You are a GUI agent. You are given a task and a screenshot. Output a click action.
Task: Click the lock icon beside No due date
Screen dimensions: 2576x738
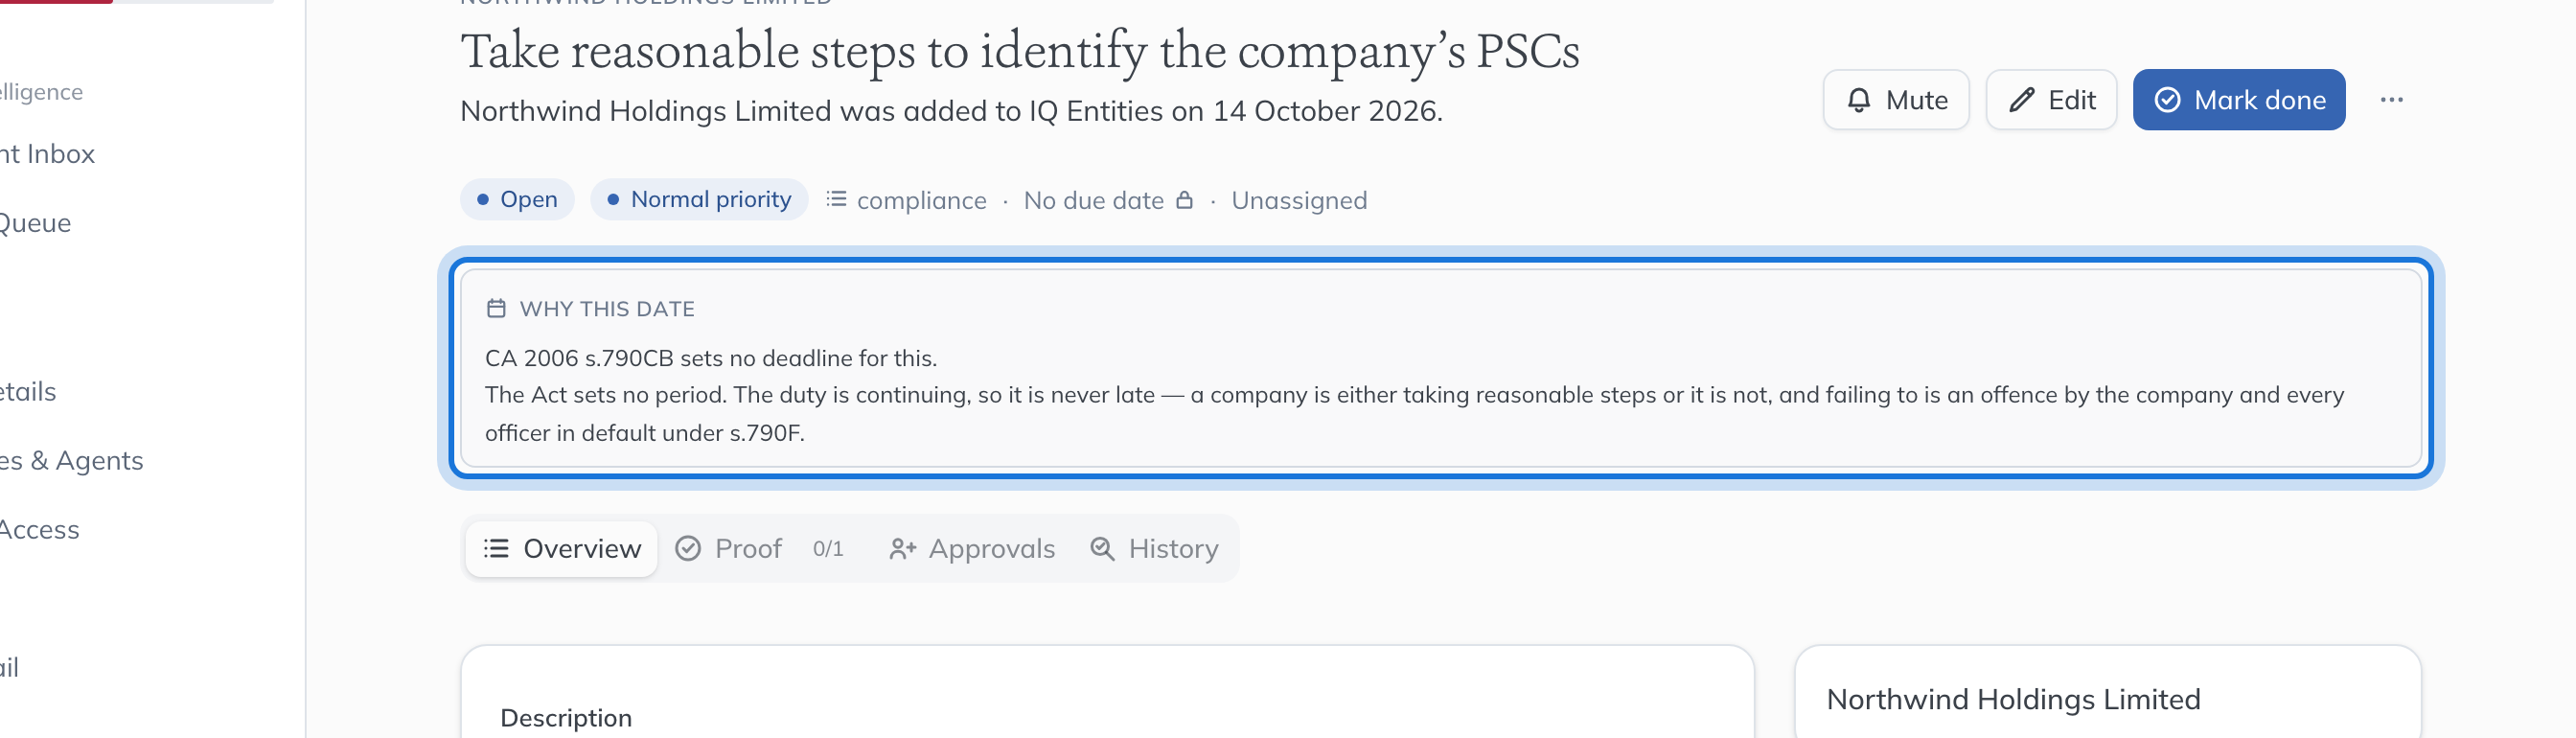click(x=1184, y=200)
